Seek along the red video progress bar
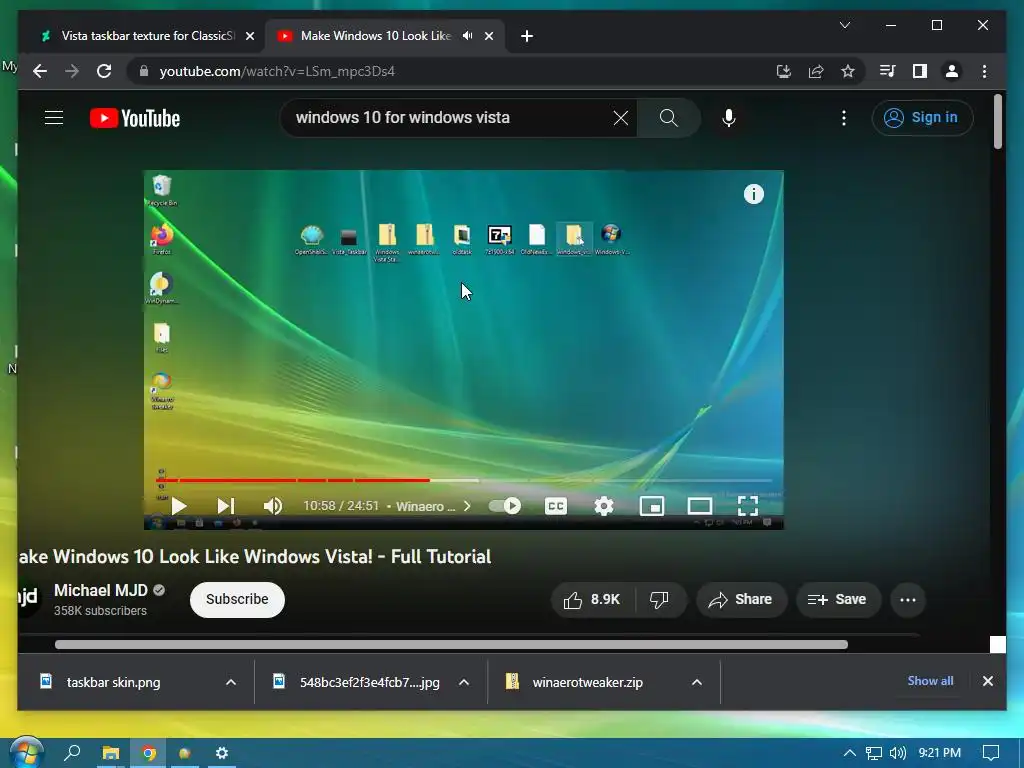1024x768 pixels. (464, 480)
